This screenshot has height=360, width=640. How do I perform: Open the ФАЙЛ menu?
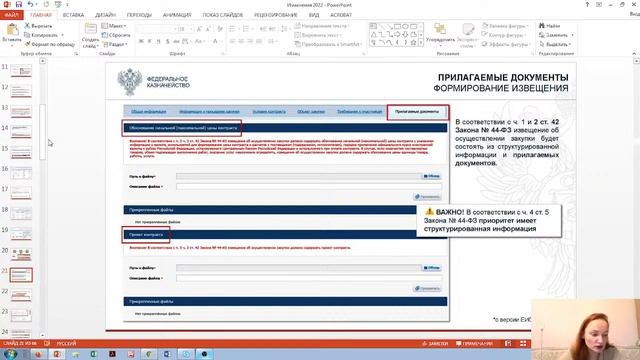(12, 15)
